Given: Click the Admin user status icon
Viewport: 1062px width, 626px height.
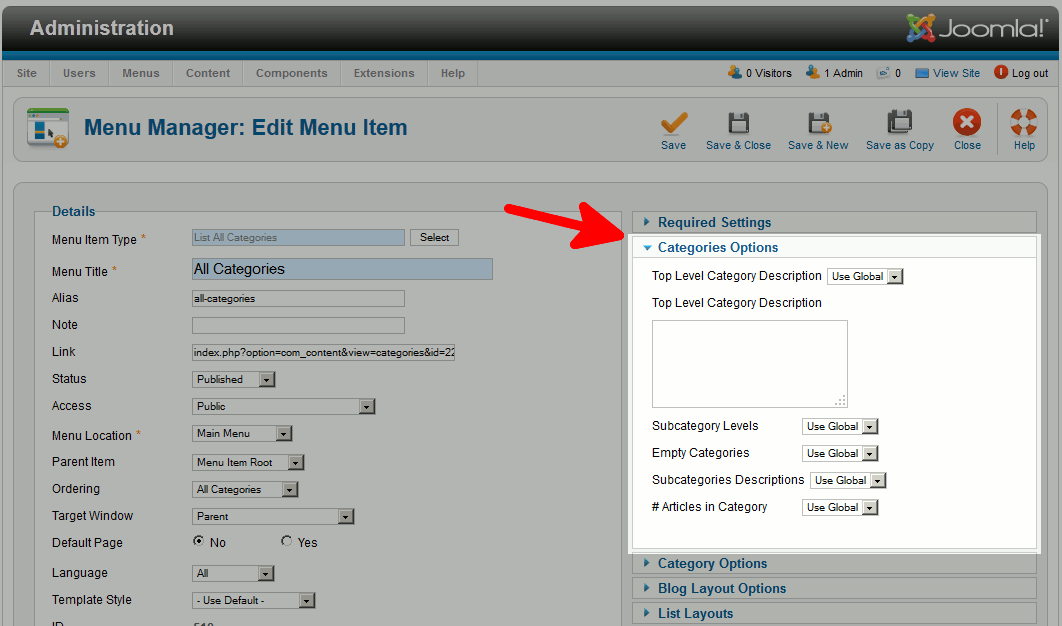Looking at the screenshot, I should 812,72.
